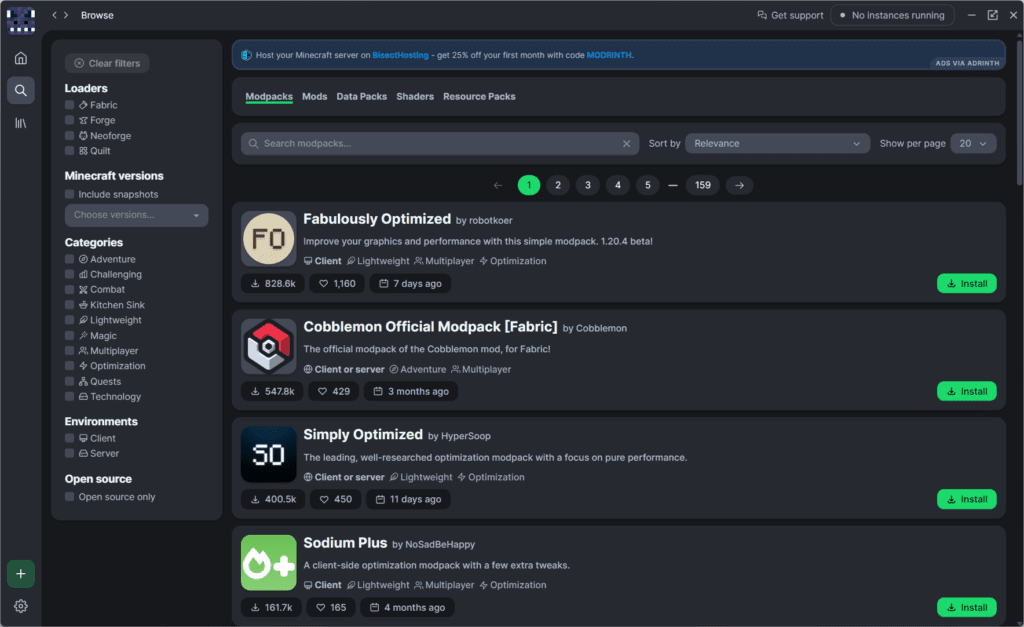
Task: Install the Cobblemon Official Modpack
Action: click(966, 391)
